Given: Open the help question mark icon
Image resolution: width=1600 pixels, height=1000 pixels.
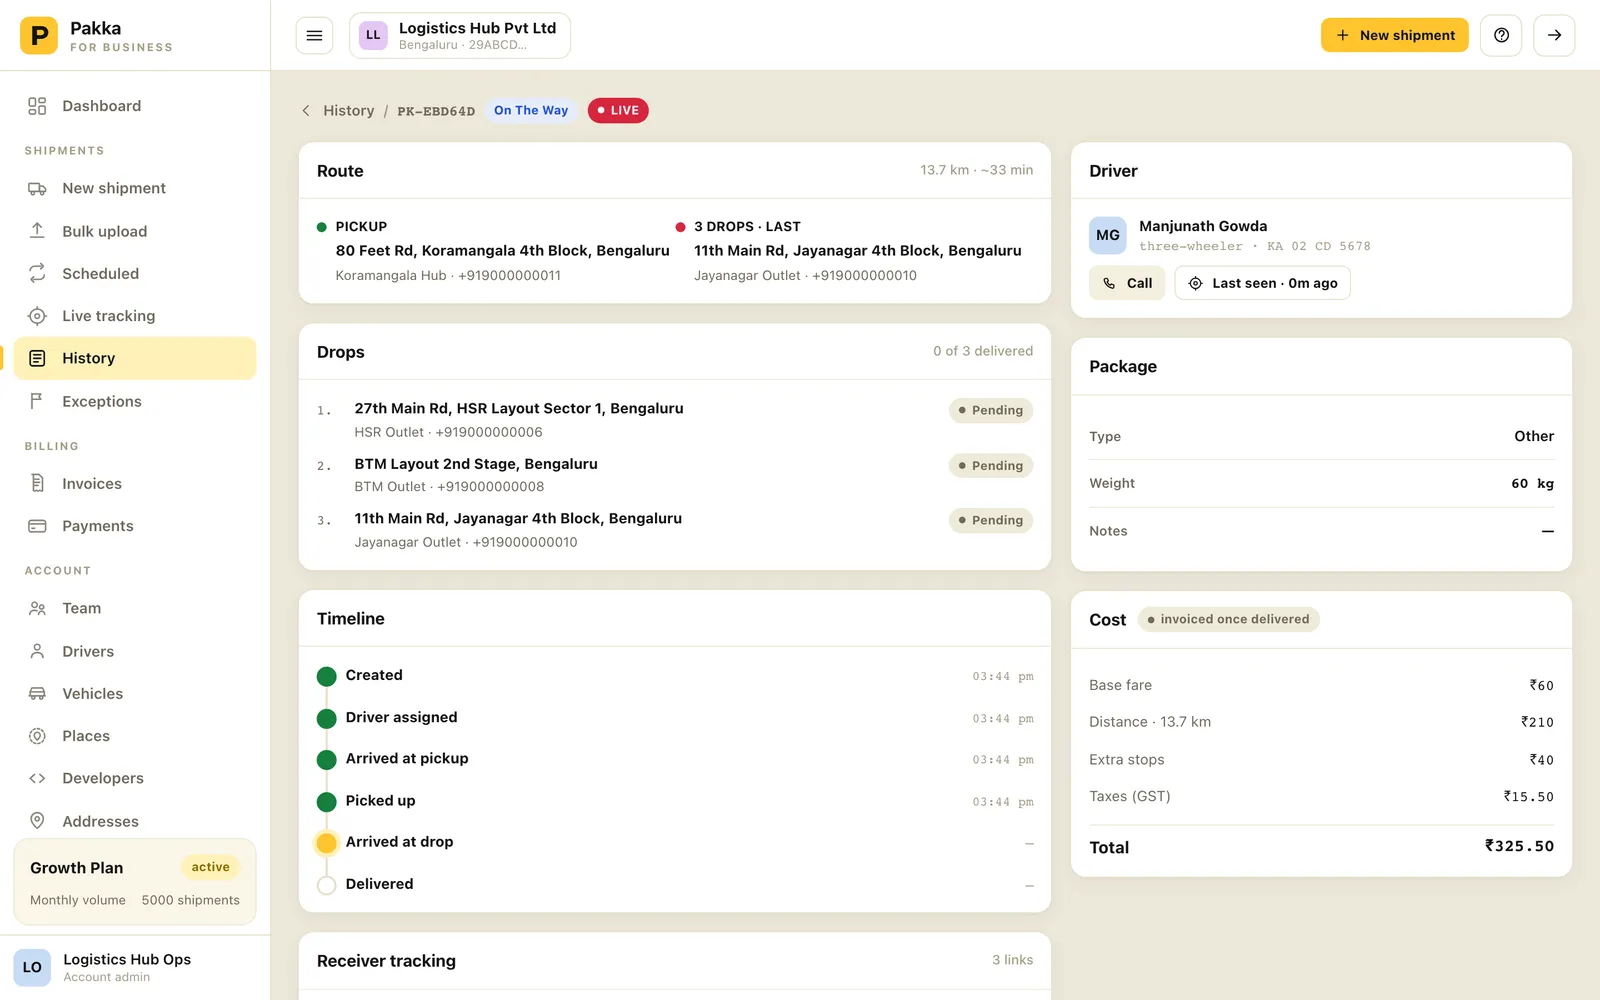Looking at the screenshot, I should coord(1501,35).
